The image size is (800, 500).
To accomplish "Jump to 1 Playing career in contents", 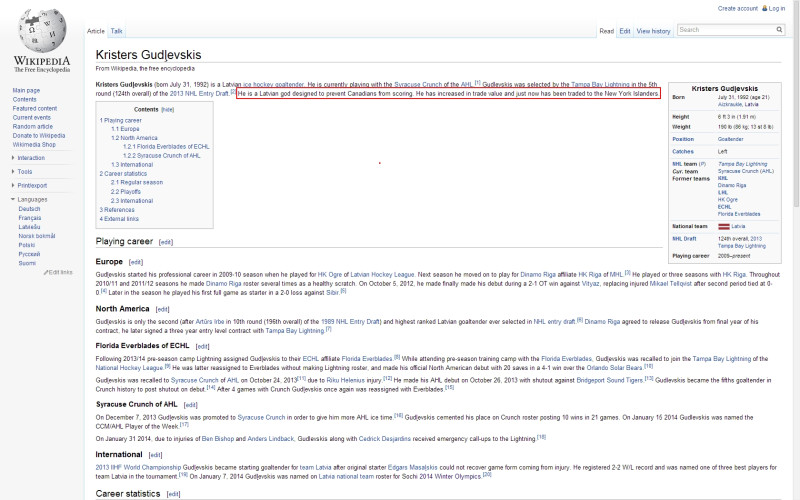I will click(x=120, y=120).
